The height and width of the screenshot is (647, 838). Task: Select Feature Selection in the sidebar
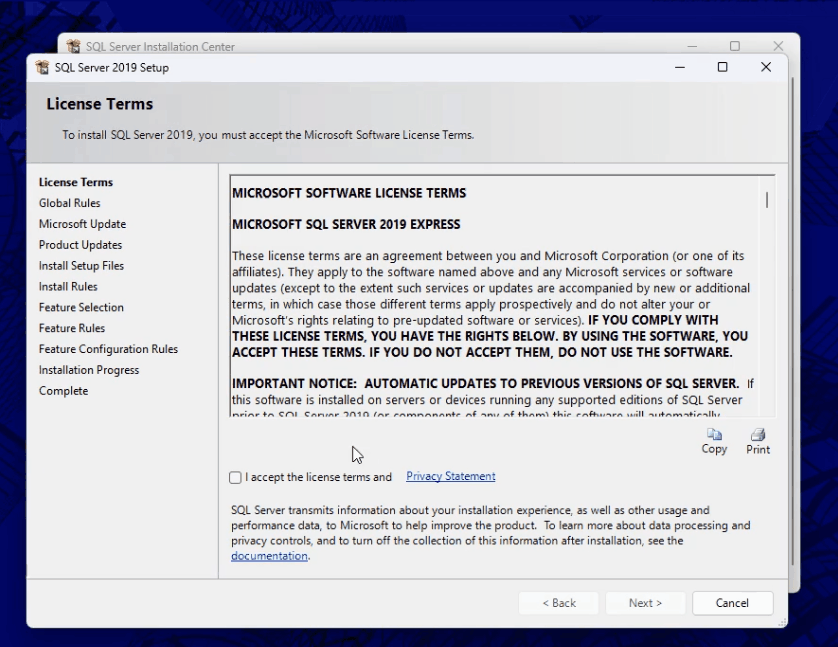[81, 308]
